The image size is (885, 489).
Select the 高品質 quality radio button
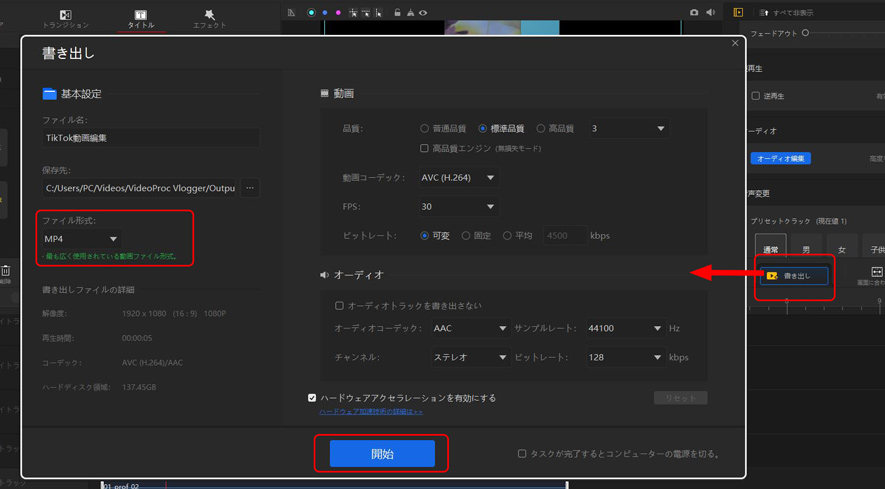[541, 129]
